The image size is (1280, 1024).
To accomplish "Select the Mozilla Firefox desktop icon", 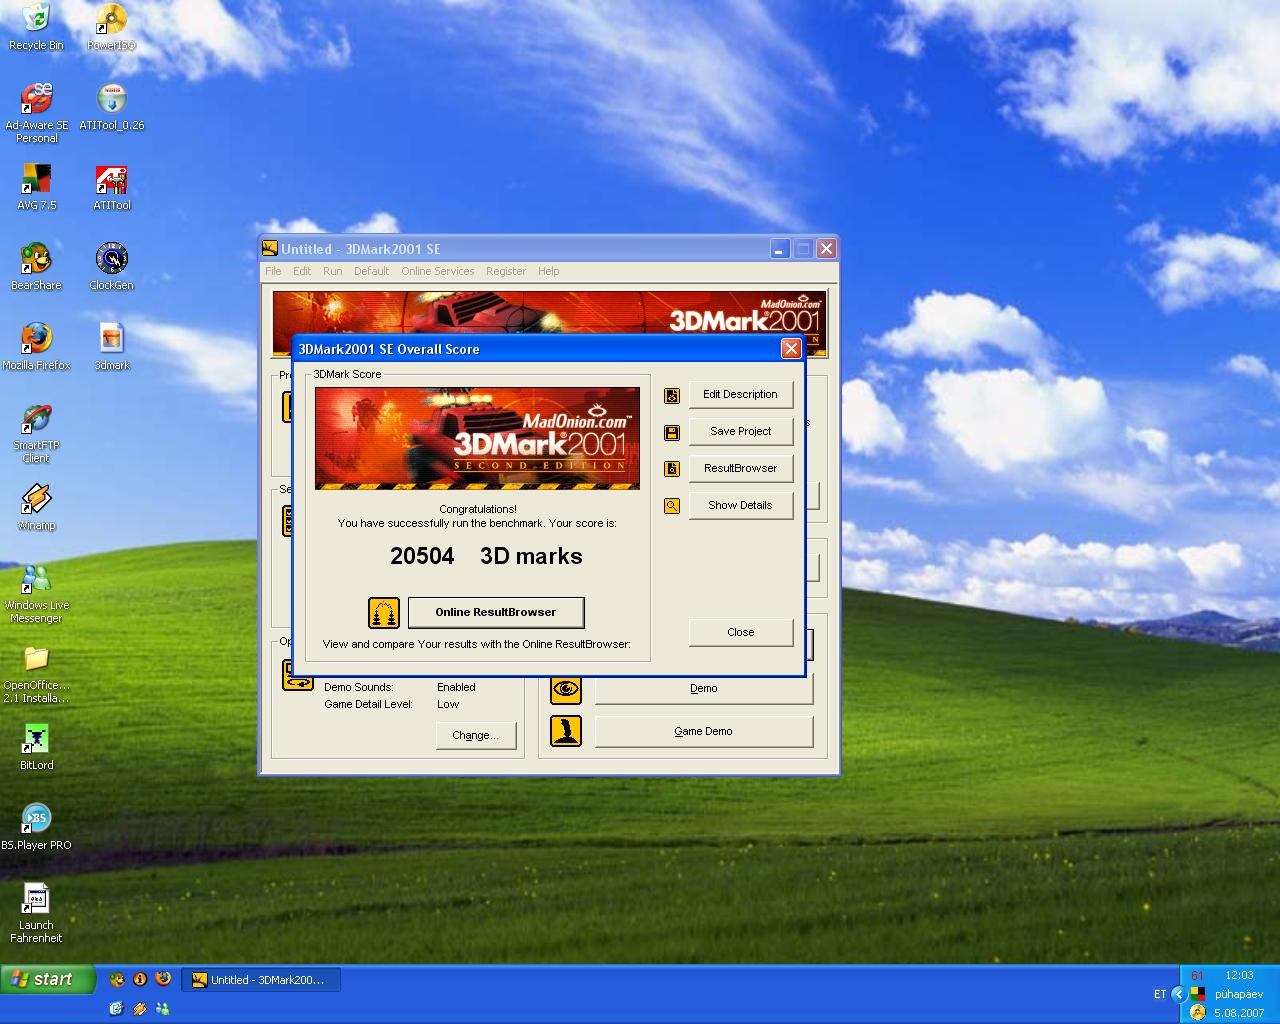I will click(x=36, y=347).
